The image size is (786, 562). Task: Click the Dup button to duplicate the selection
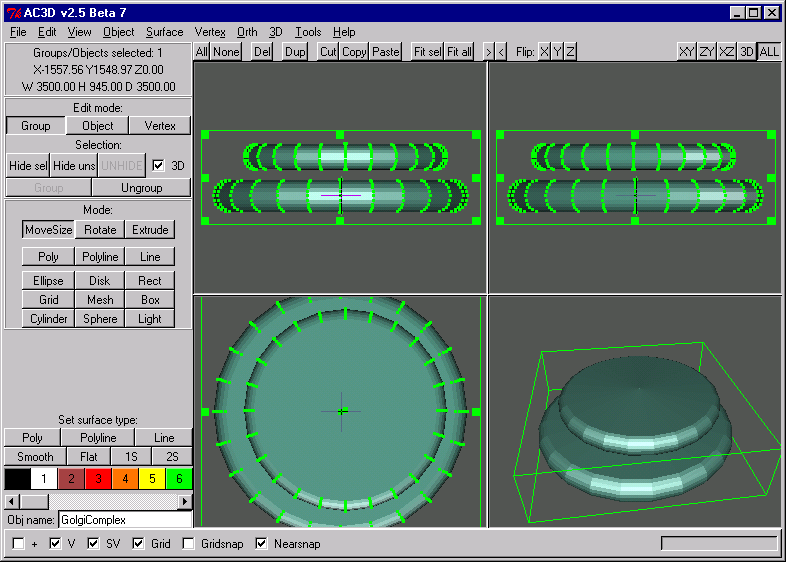pyautogui.click(x=295, y=51)
